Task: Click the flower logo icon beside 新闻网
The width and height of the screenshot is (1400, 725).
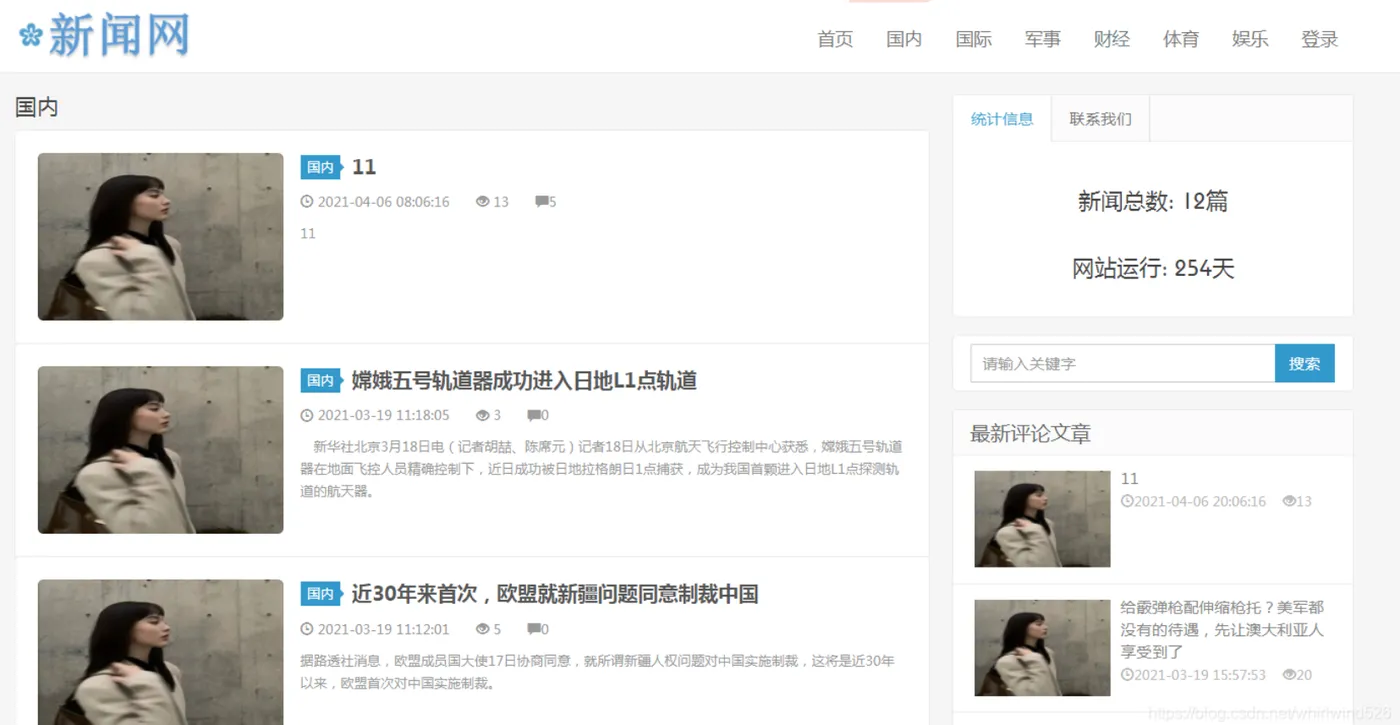Action: (31, 35)
